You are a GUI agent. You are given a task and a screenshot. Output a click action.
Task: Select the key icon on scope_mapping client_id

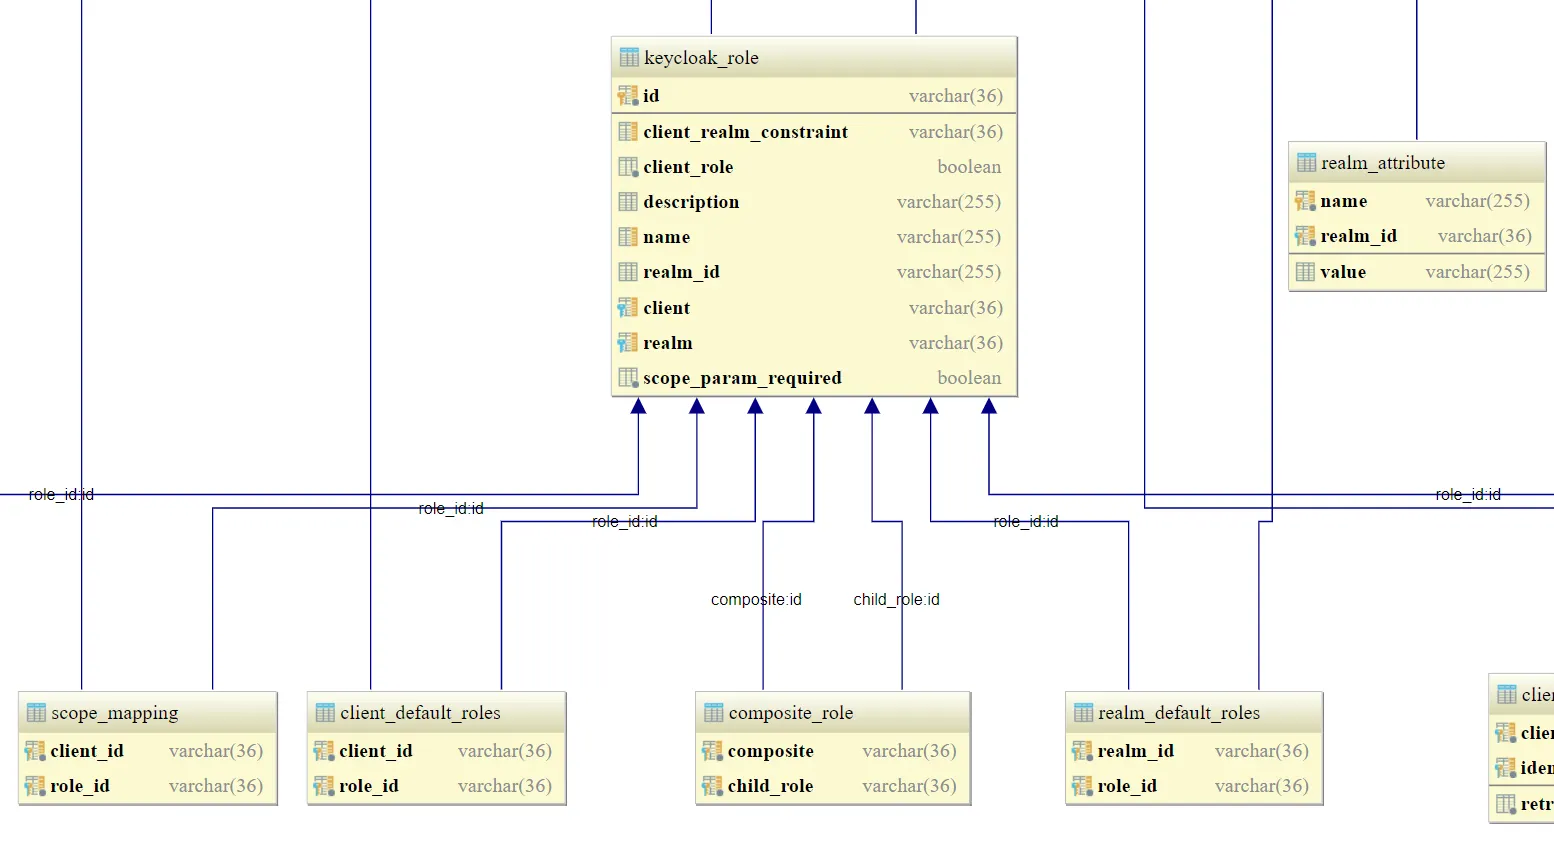pyautogui.click(x=31, y=750)
